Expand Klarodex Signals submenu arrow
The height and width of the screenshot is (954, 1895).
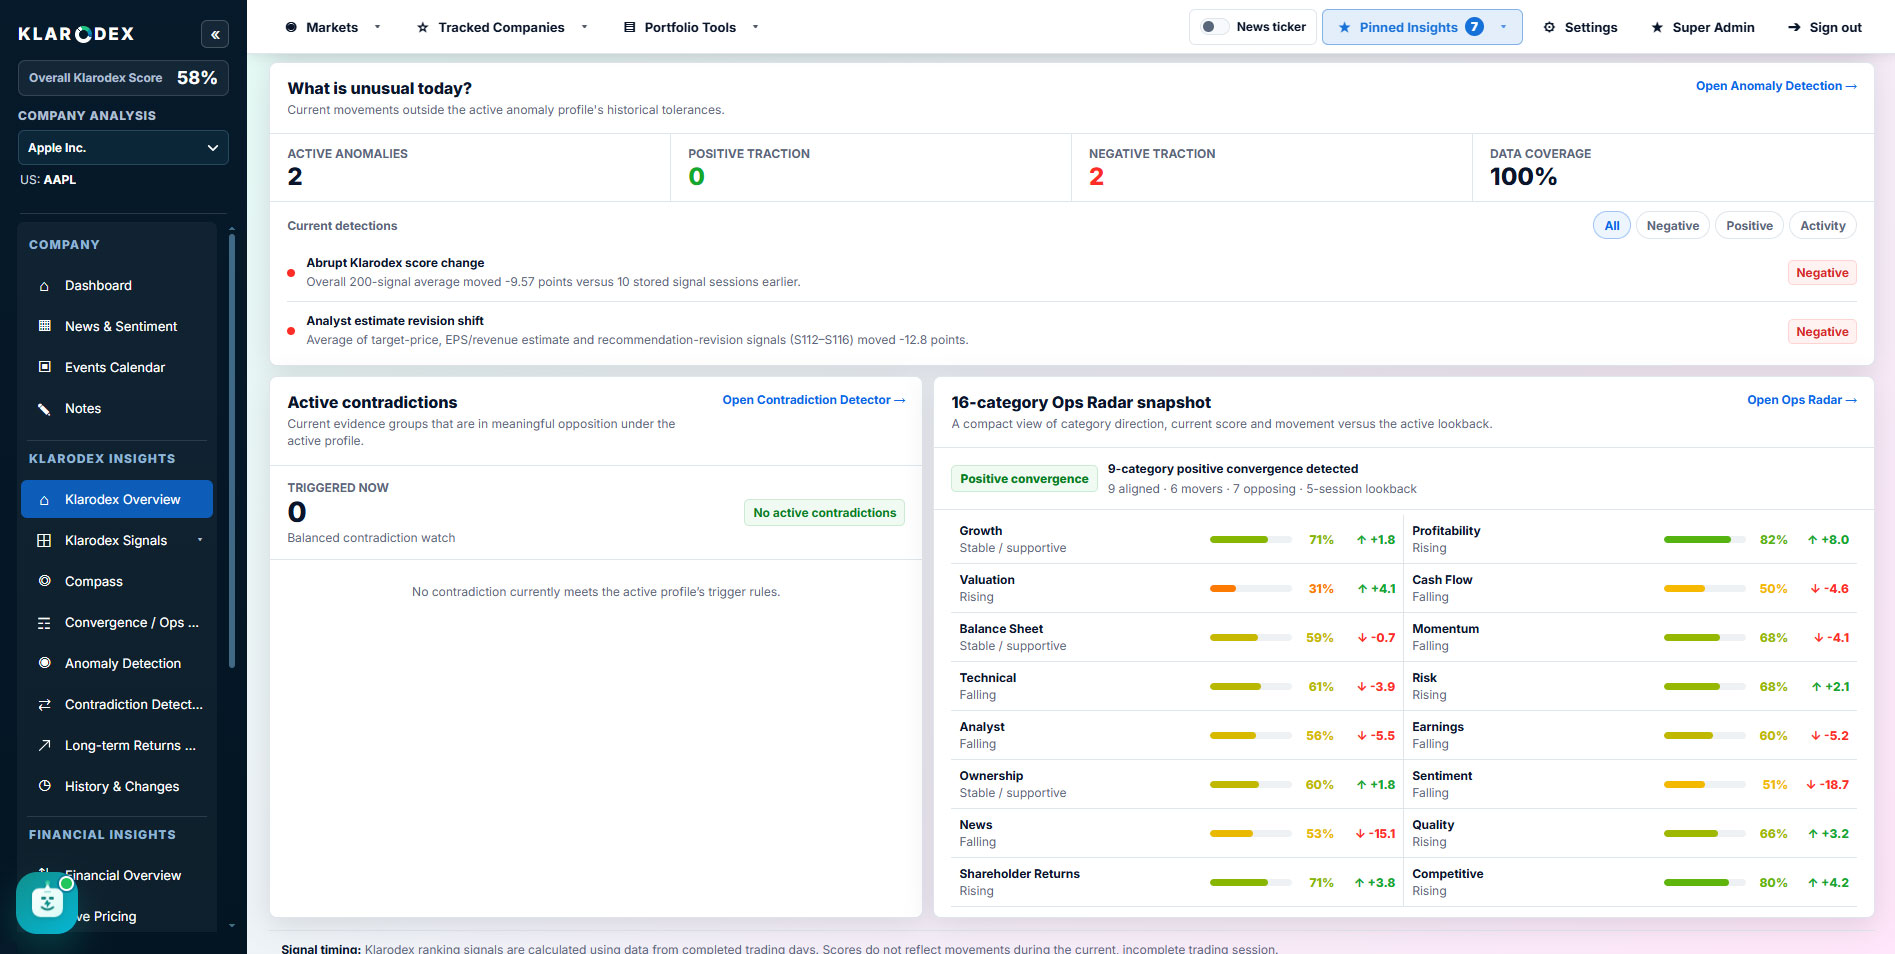click(x=200, y=540)
